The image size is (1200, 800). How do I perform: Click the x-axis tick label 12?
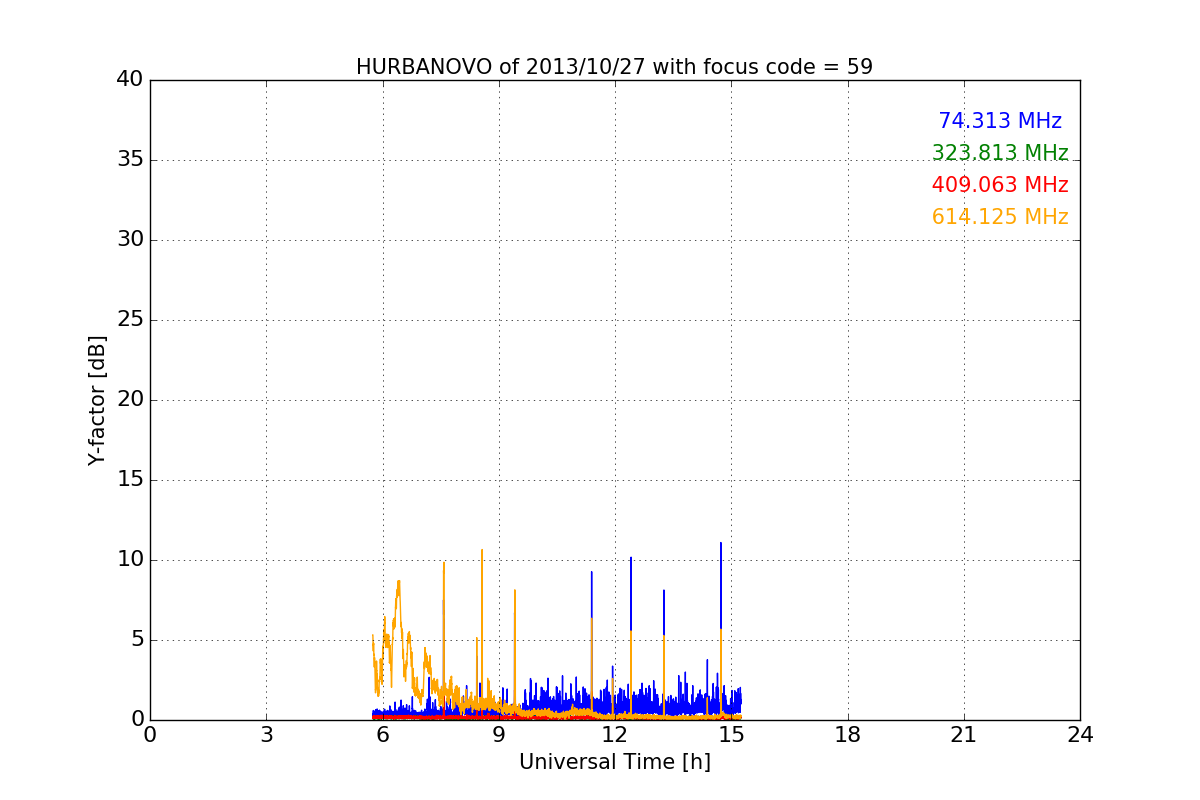pos(615,735)
